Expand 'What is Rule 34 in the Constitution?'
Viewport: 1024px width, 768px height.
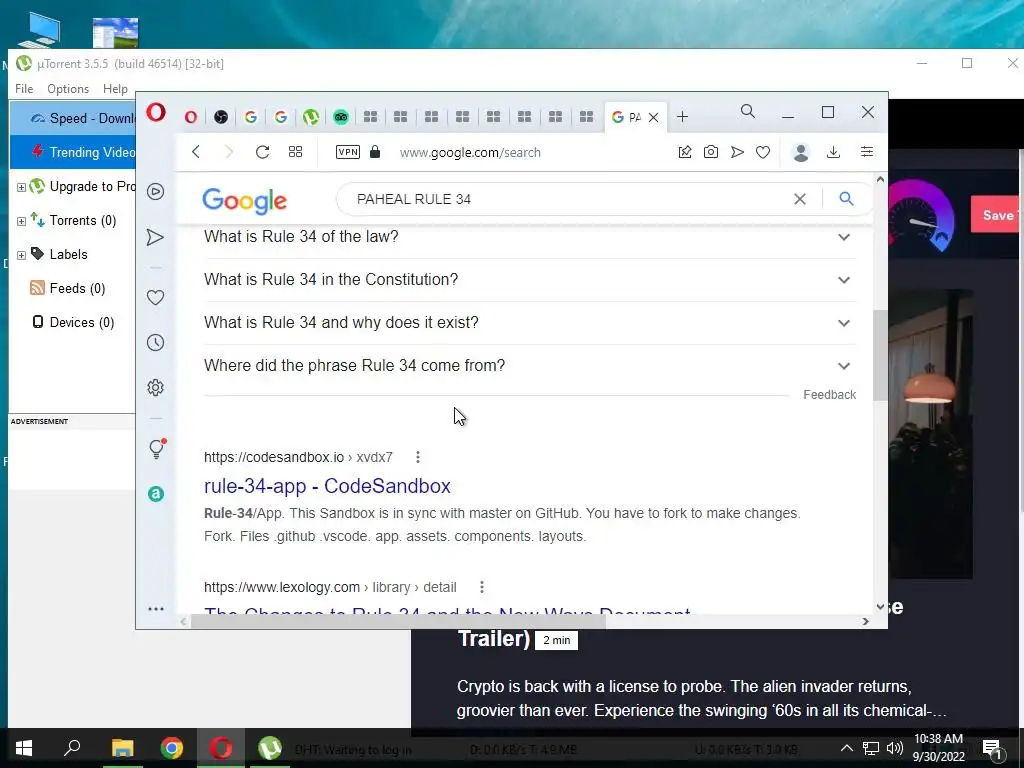click(x=530, y=280)
